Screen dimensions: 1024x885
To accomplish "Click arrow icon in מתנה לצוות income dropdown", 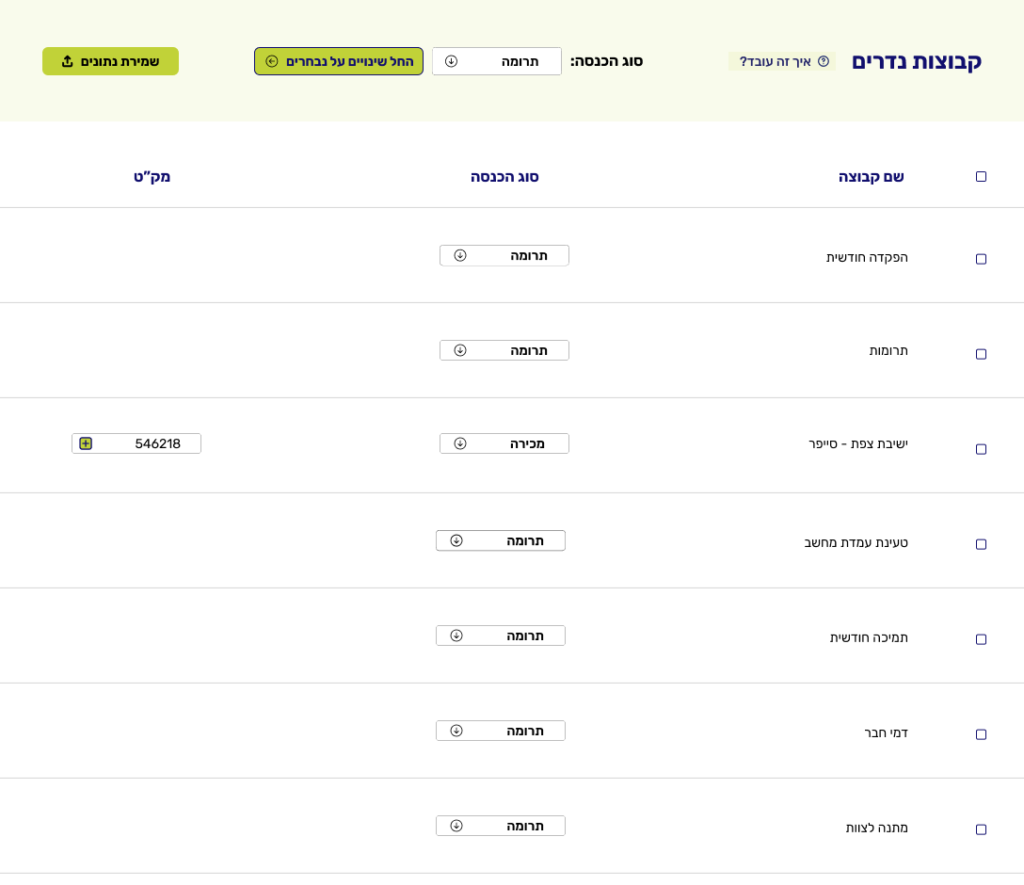I will click(456, 825).
